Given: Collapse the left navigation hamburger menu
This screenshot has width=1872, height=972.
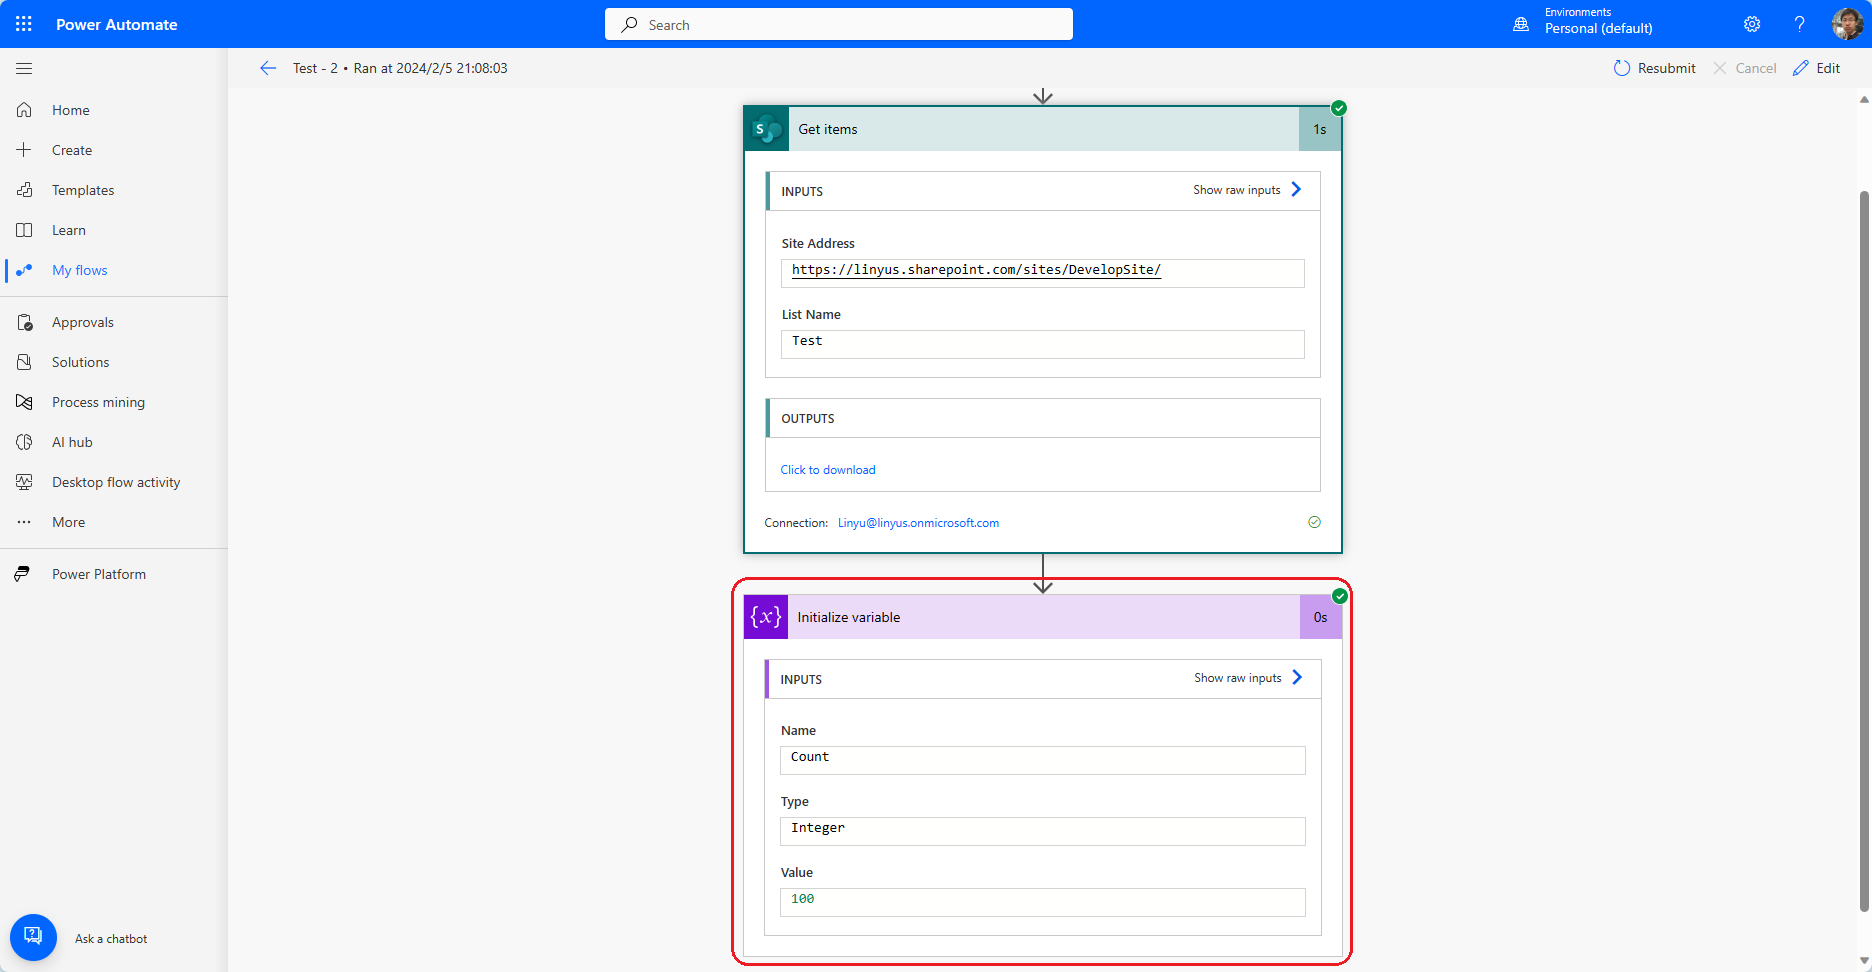Looking at the screenshot, I should click(x=24, y=68).
